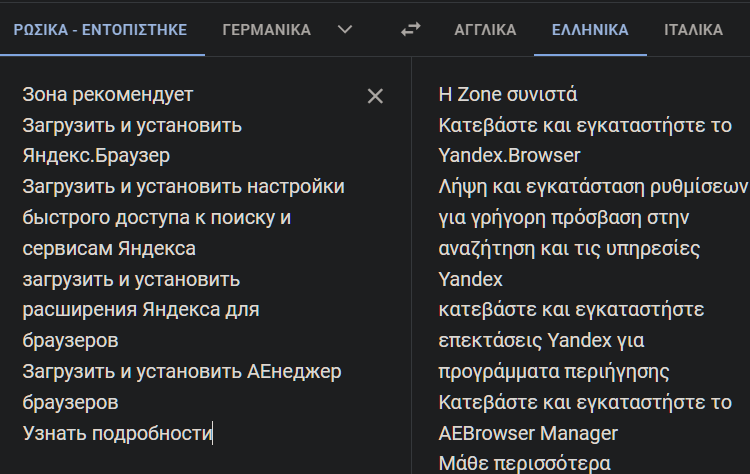Switch target language to ΙΤΑΛΙΚΑ
Image resolution: width=750 pixels, height=474 pixels.
tap(693, 30)
